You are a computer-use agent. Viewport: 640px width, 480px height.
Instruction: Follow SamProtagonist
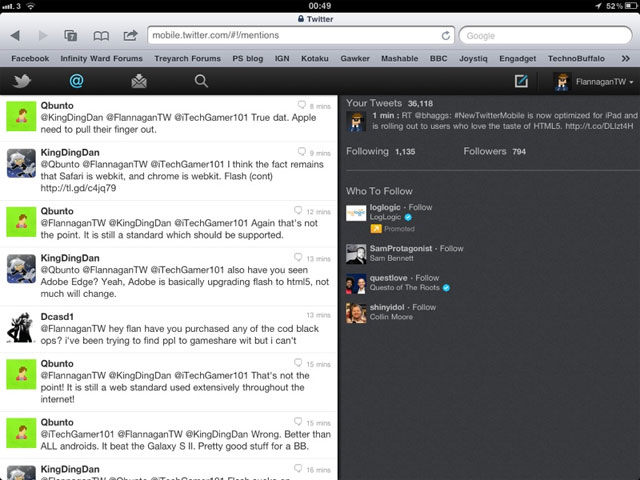click(451, 249)
